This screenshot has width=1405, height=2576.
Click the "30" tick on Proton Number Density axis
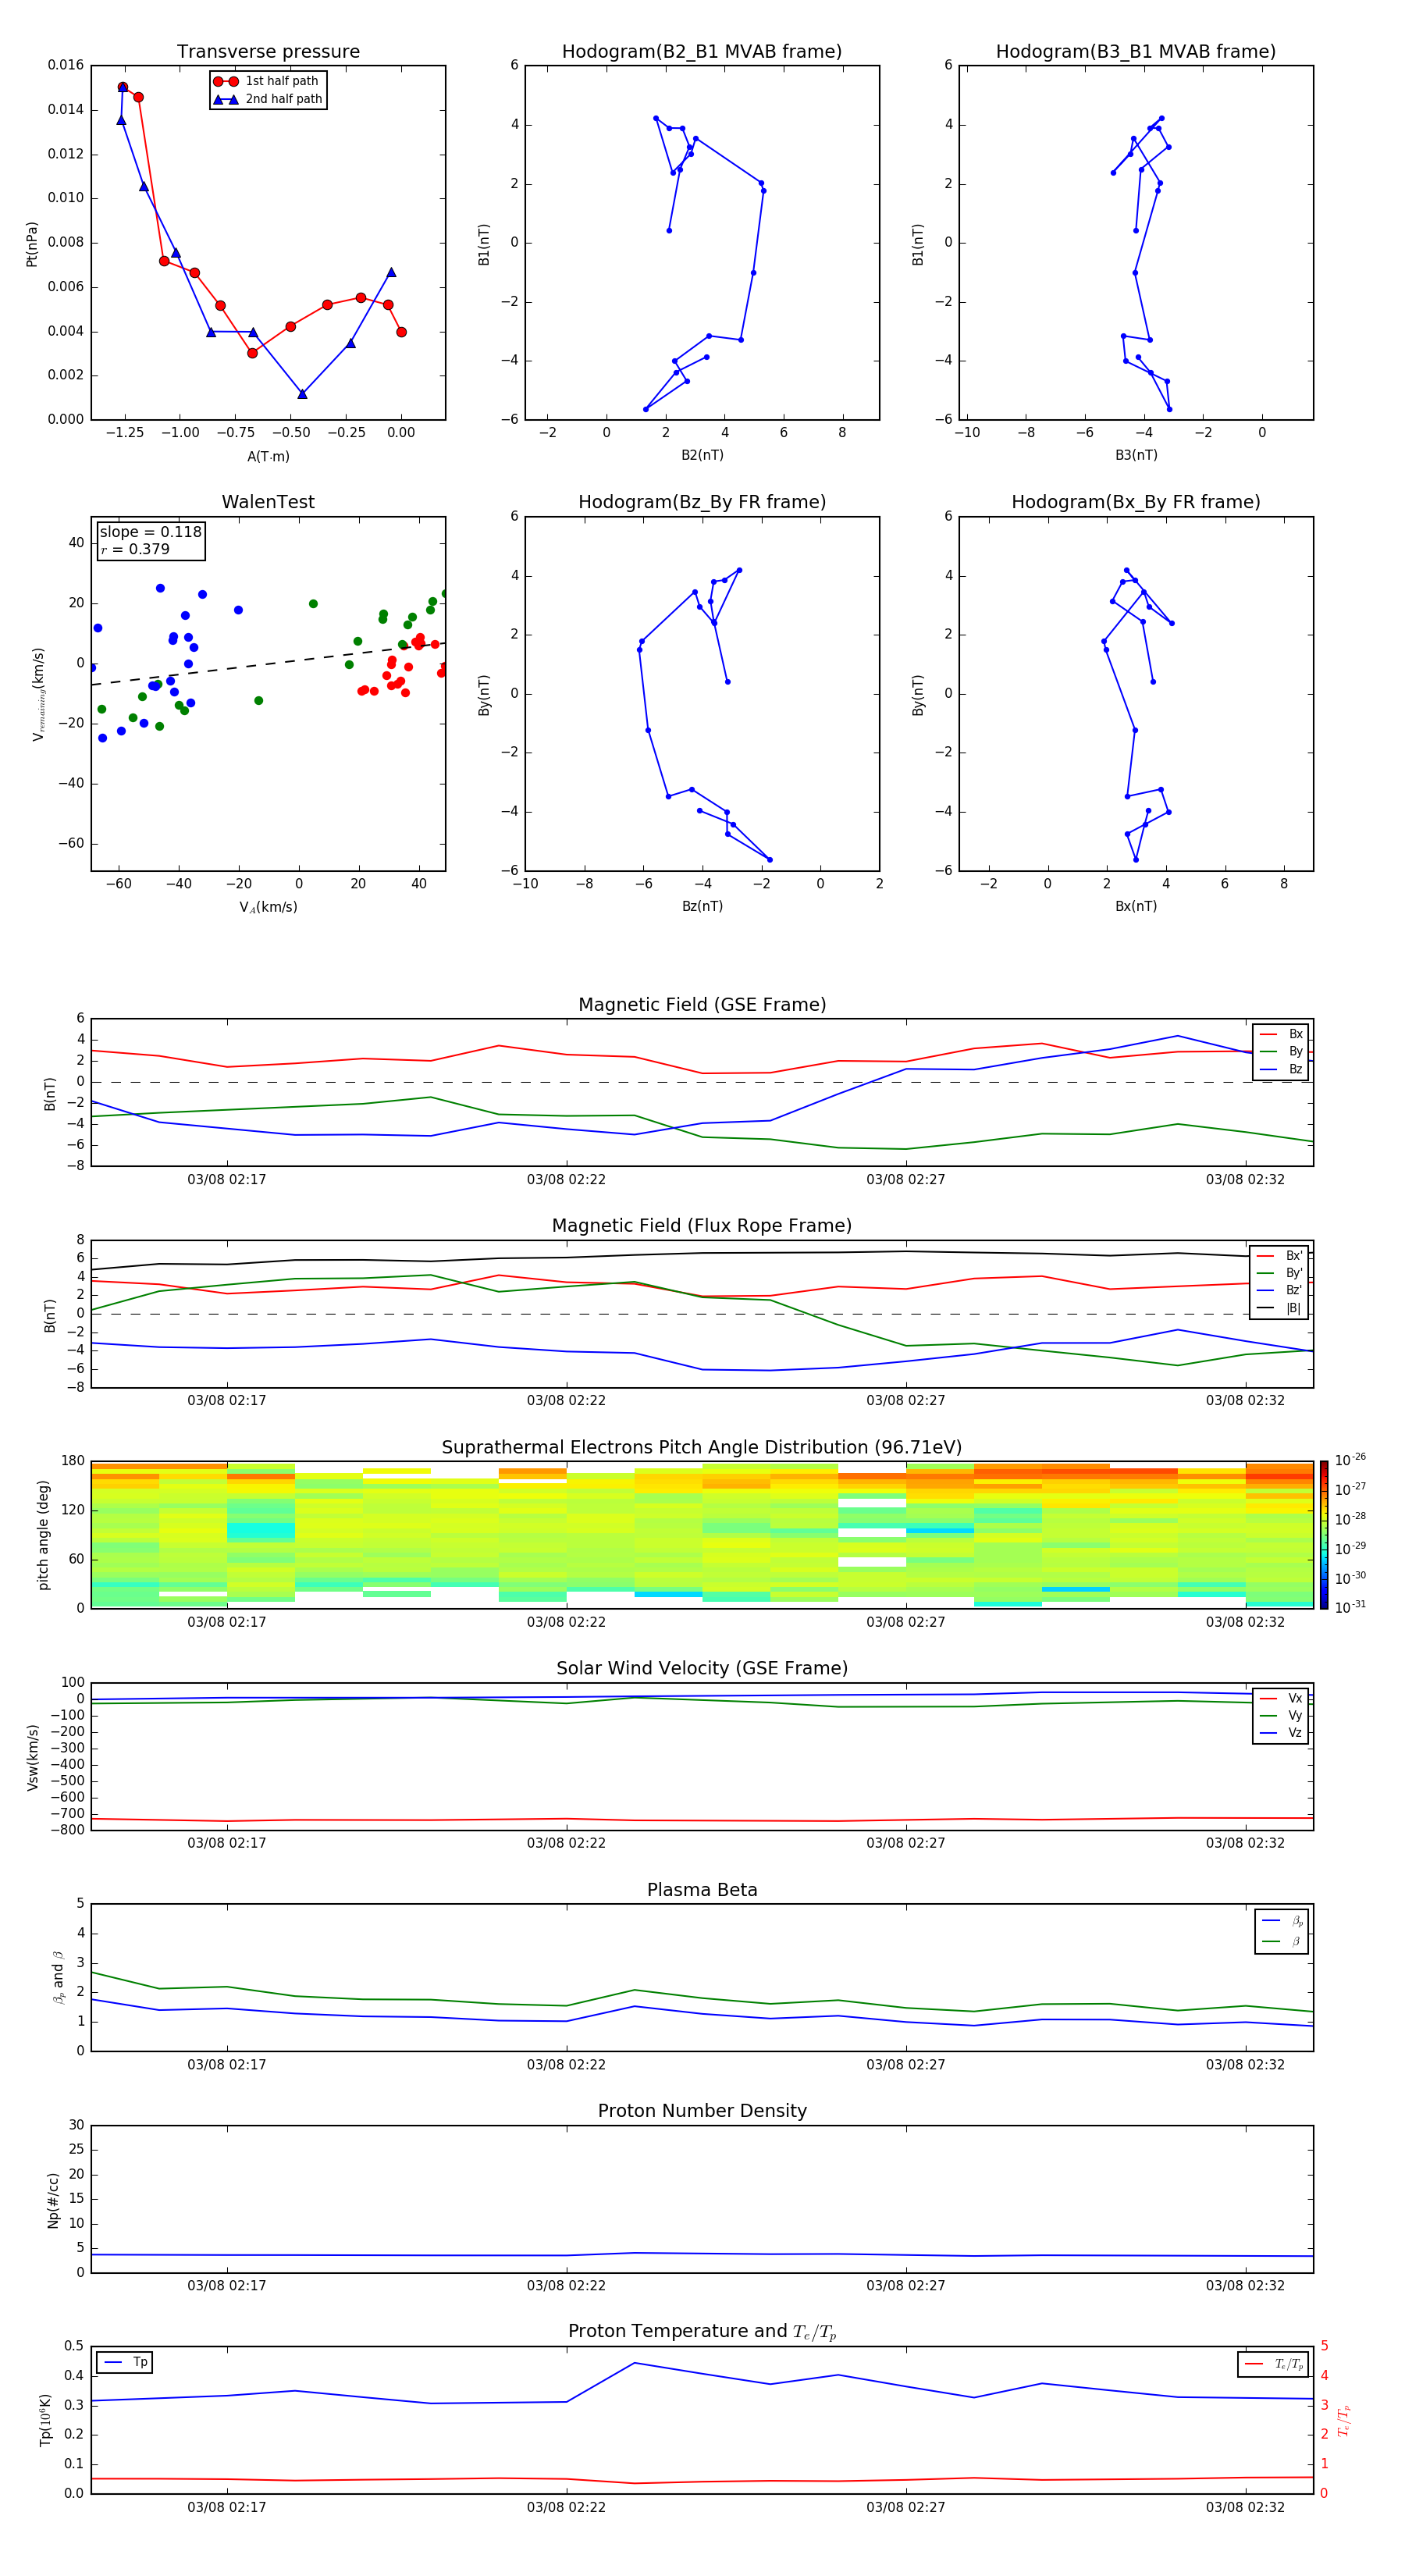point(77,2125)
